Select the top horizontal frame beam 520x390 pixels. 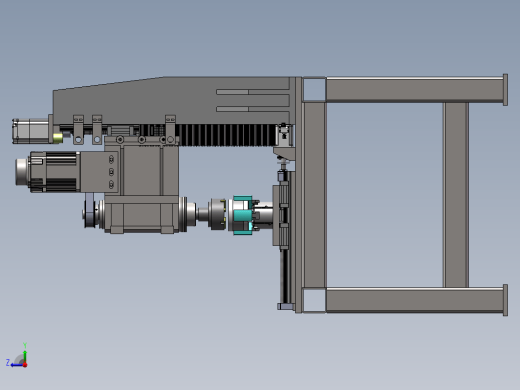click(x=415, y=90)
